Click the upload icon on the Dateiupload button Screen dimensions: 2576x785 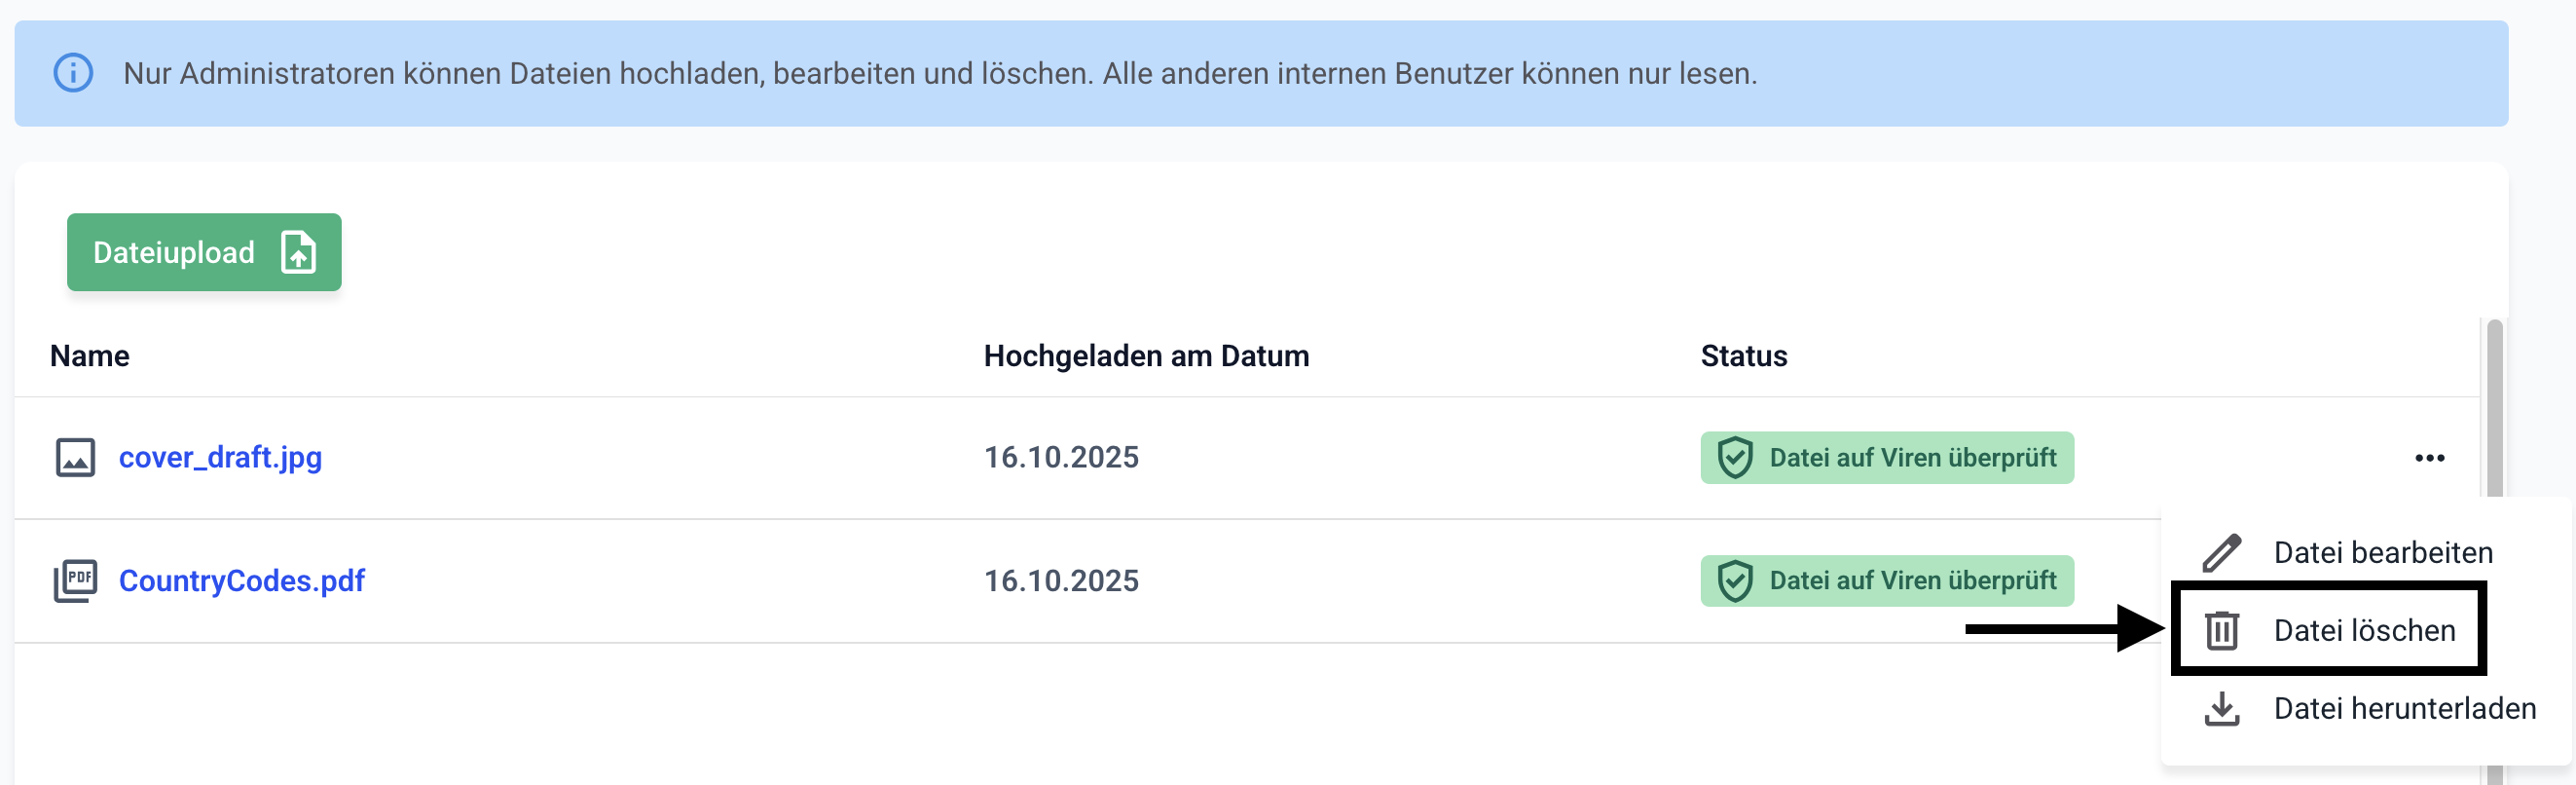[298, 252]
